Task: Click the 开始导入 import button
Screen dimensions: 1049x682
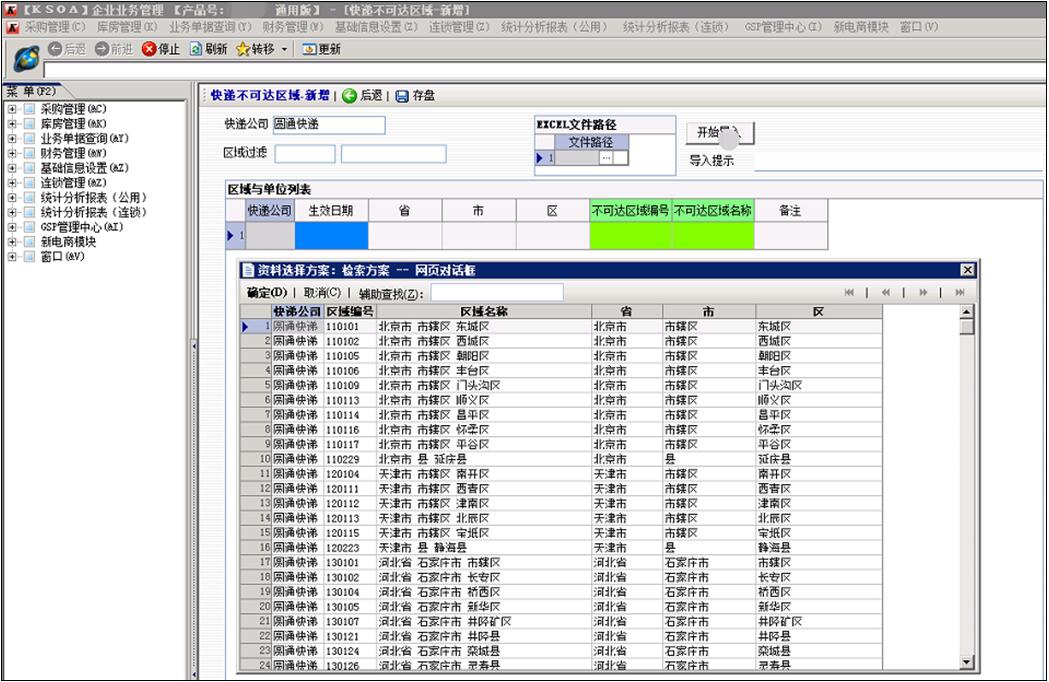Action: coord(719,133)
